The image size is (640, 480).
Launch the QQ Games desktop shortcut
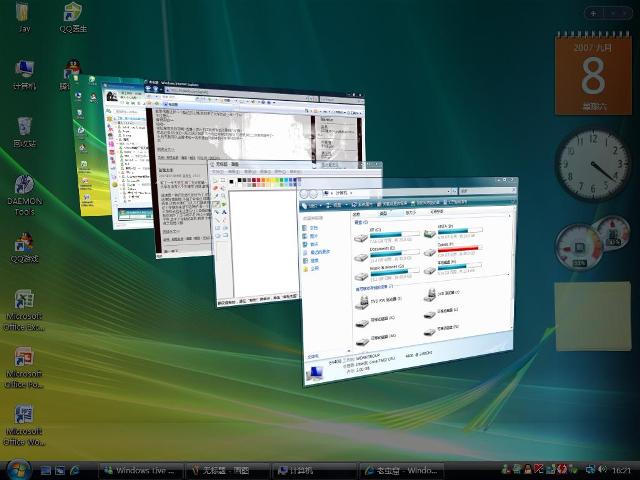tap(24, 245)
